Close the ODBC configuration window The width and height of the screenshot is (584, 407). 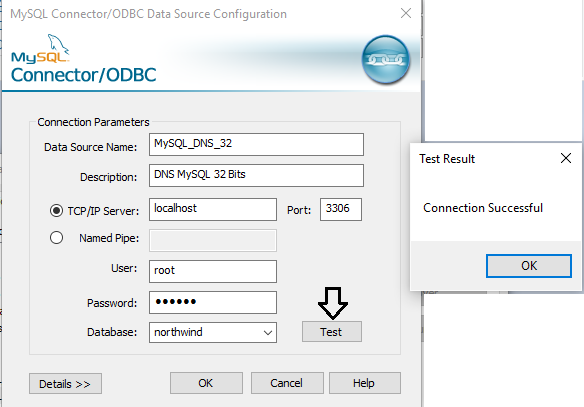point(406,13)
